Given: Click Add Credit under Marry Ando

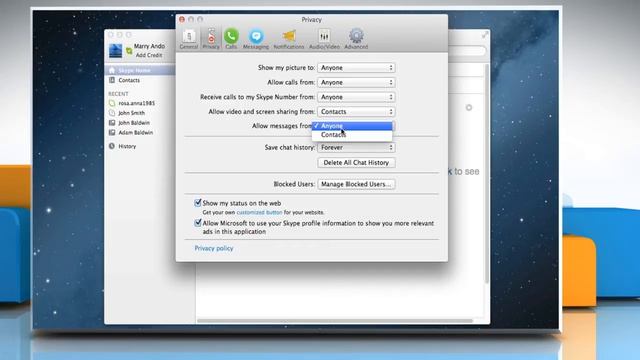Looking at the screenshot, I should click(149, 55).
